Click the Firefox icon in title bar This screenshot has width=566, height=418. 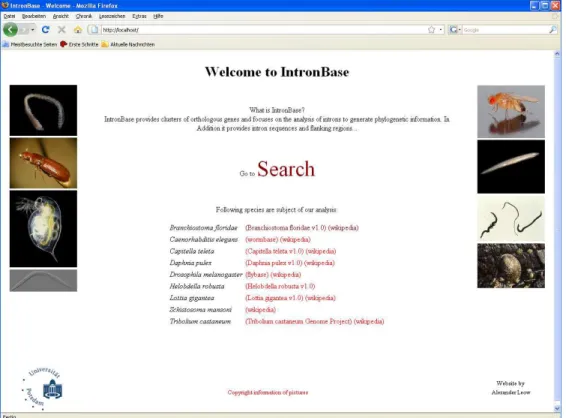point(5,5)
